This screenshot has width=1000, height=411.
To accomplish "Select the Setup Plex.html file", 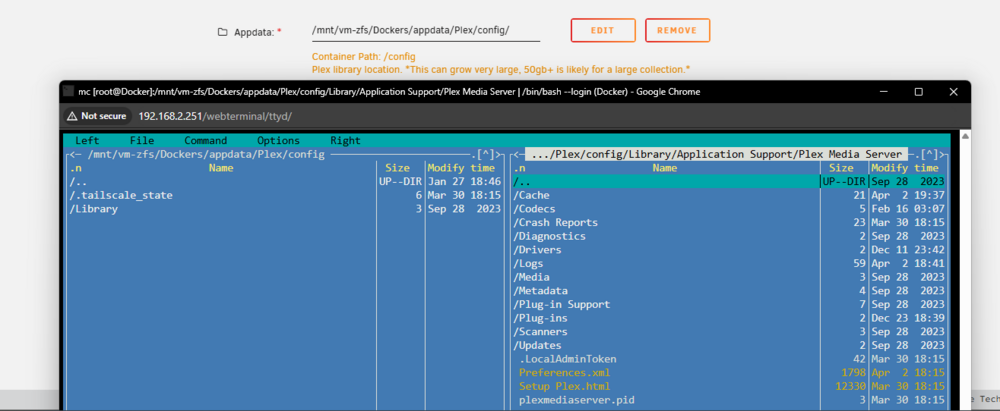I will pos(729,386).
